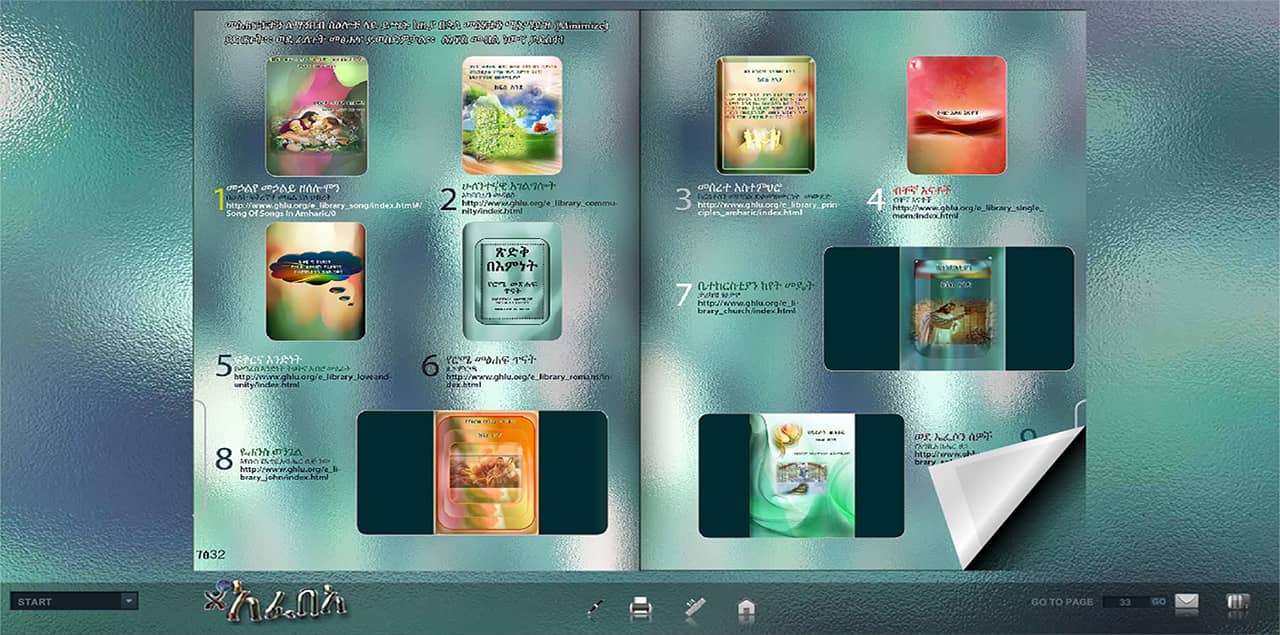Image resolution: width=1280 pixels, height=635 pixels.
Task: Open book 4 cover with red background
Action: pos(957,115)
